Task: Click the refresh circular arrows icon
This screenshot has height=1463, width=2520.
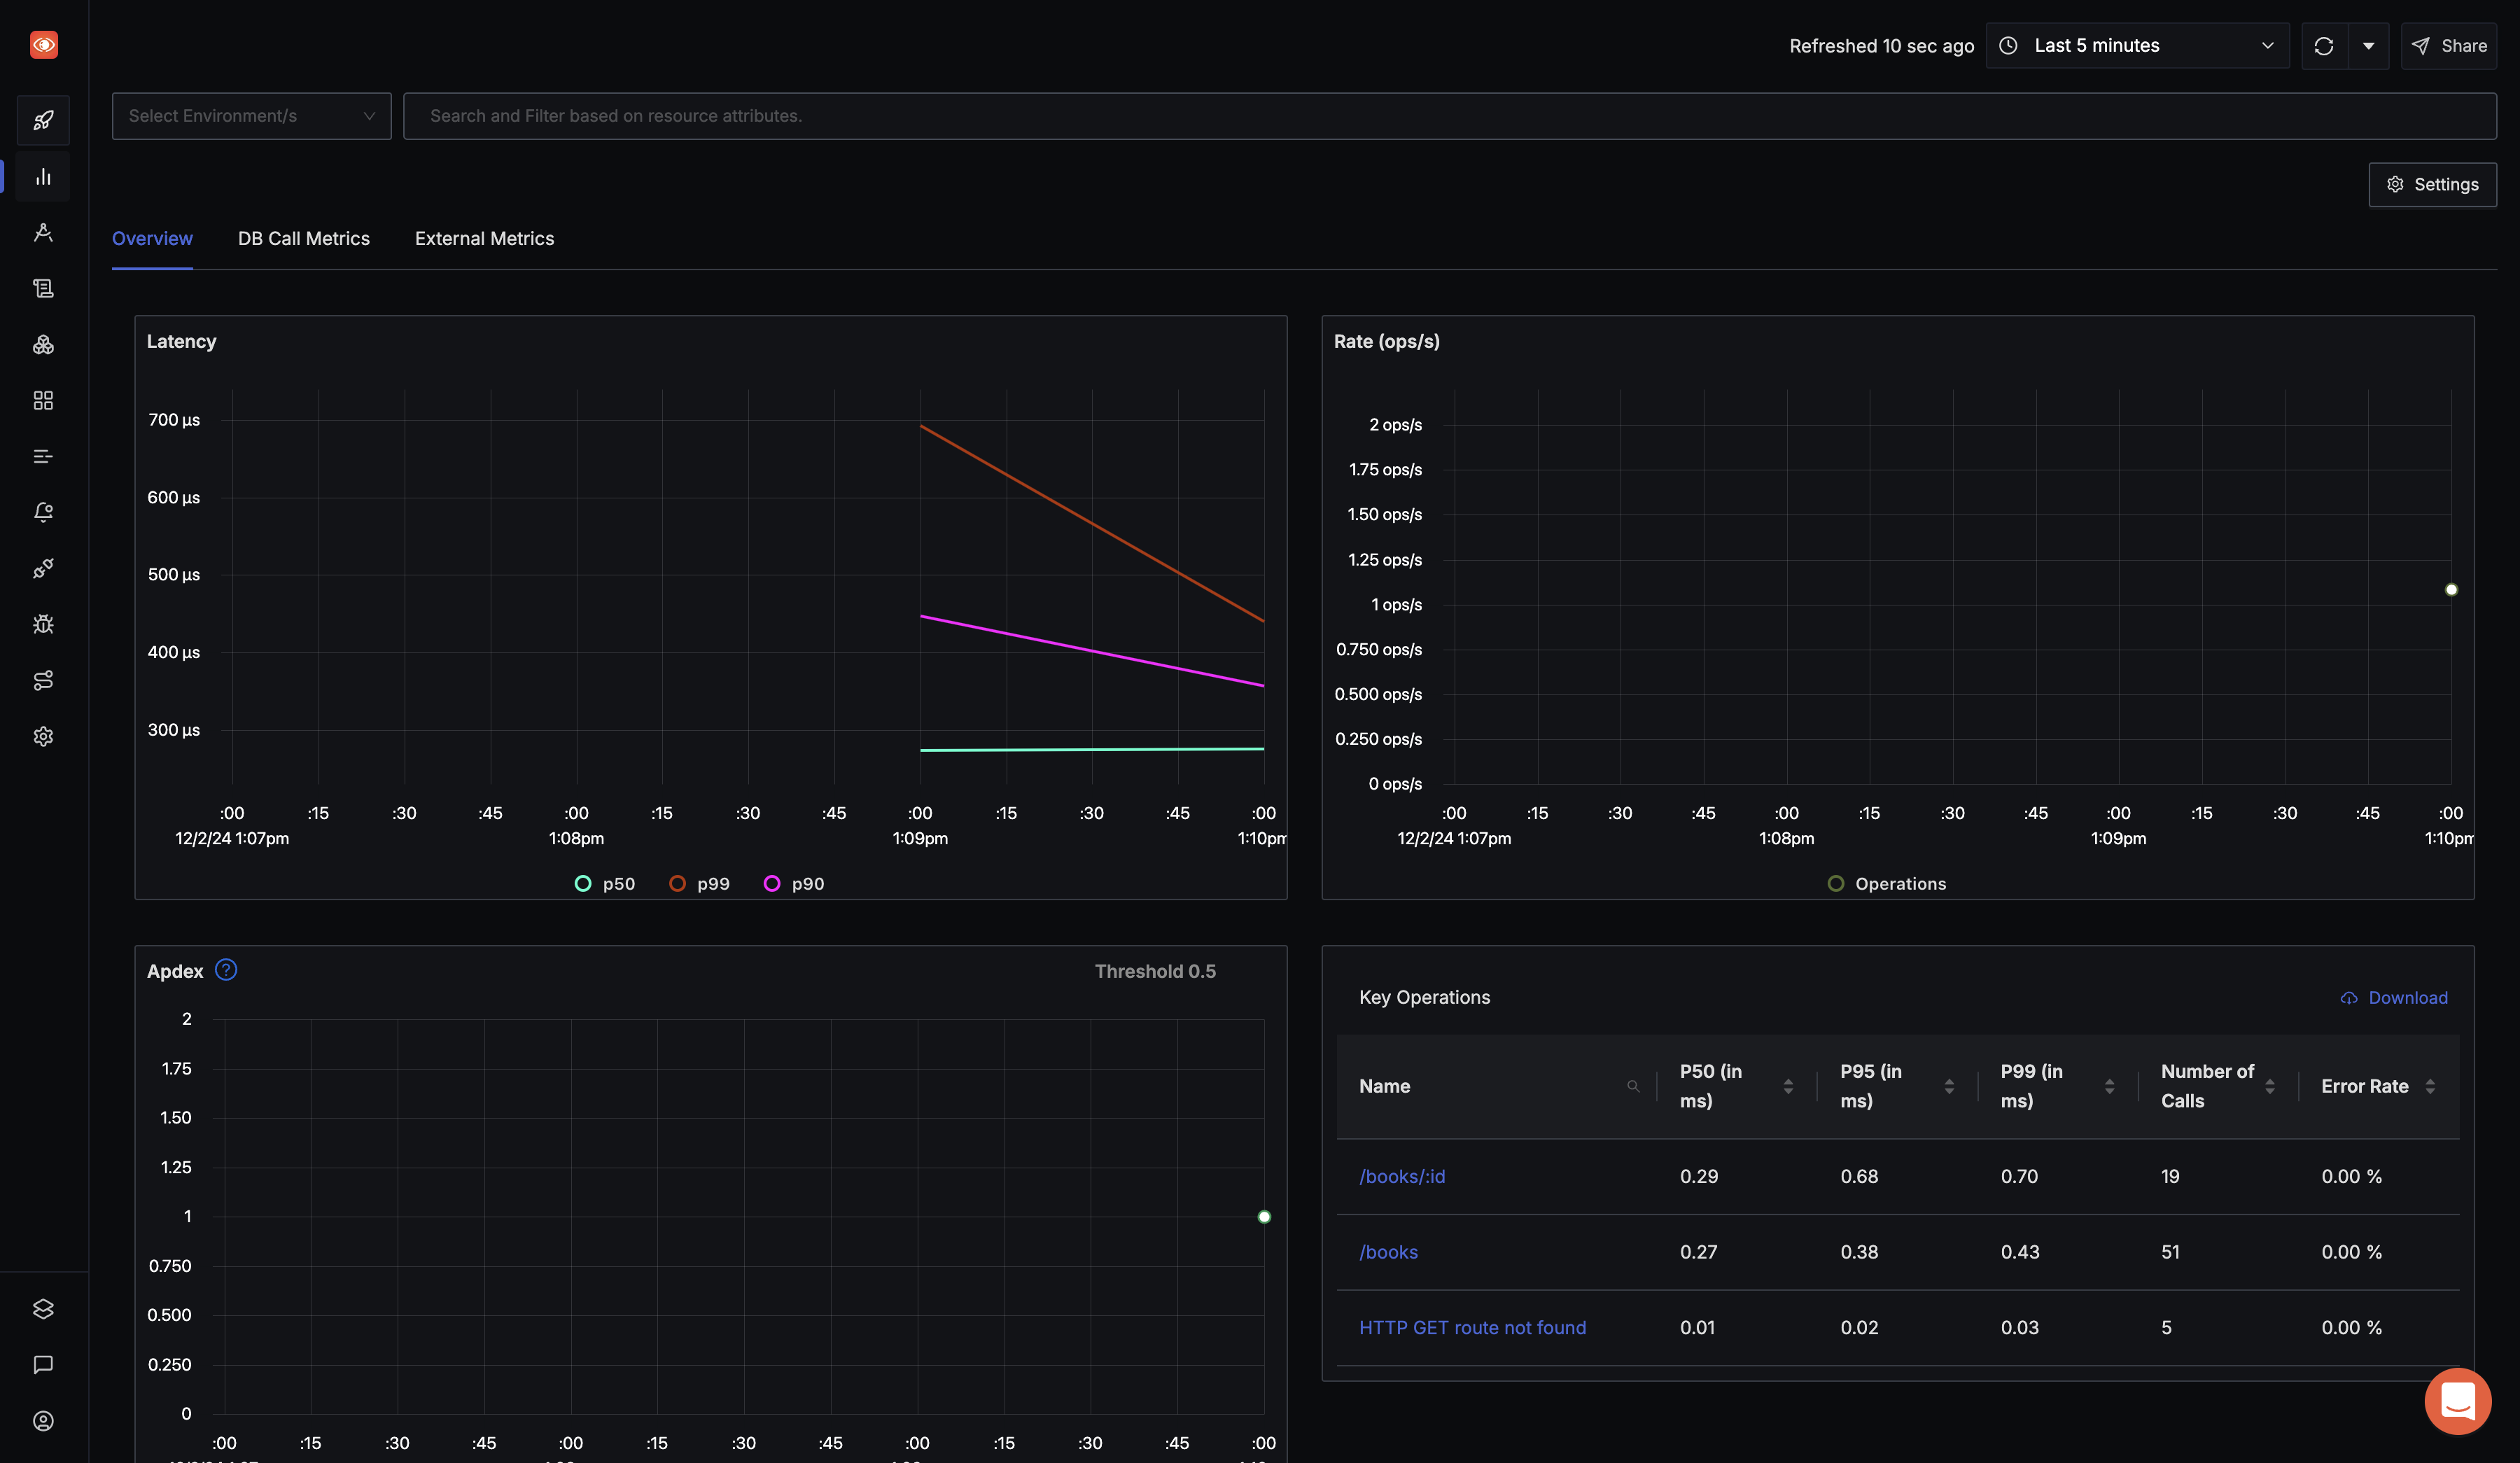Action: pos(2324,46)
